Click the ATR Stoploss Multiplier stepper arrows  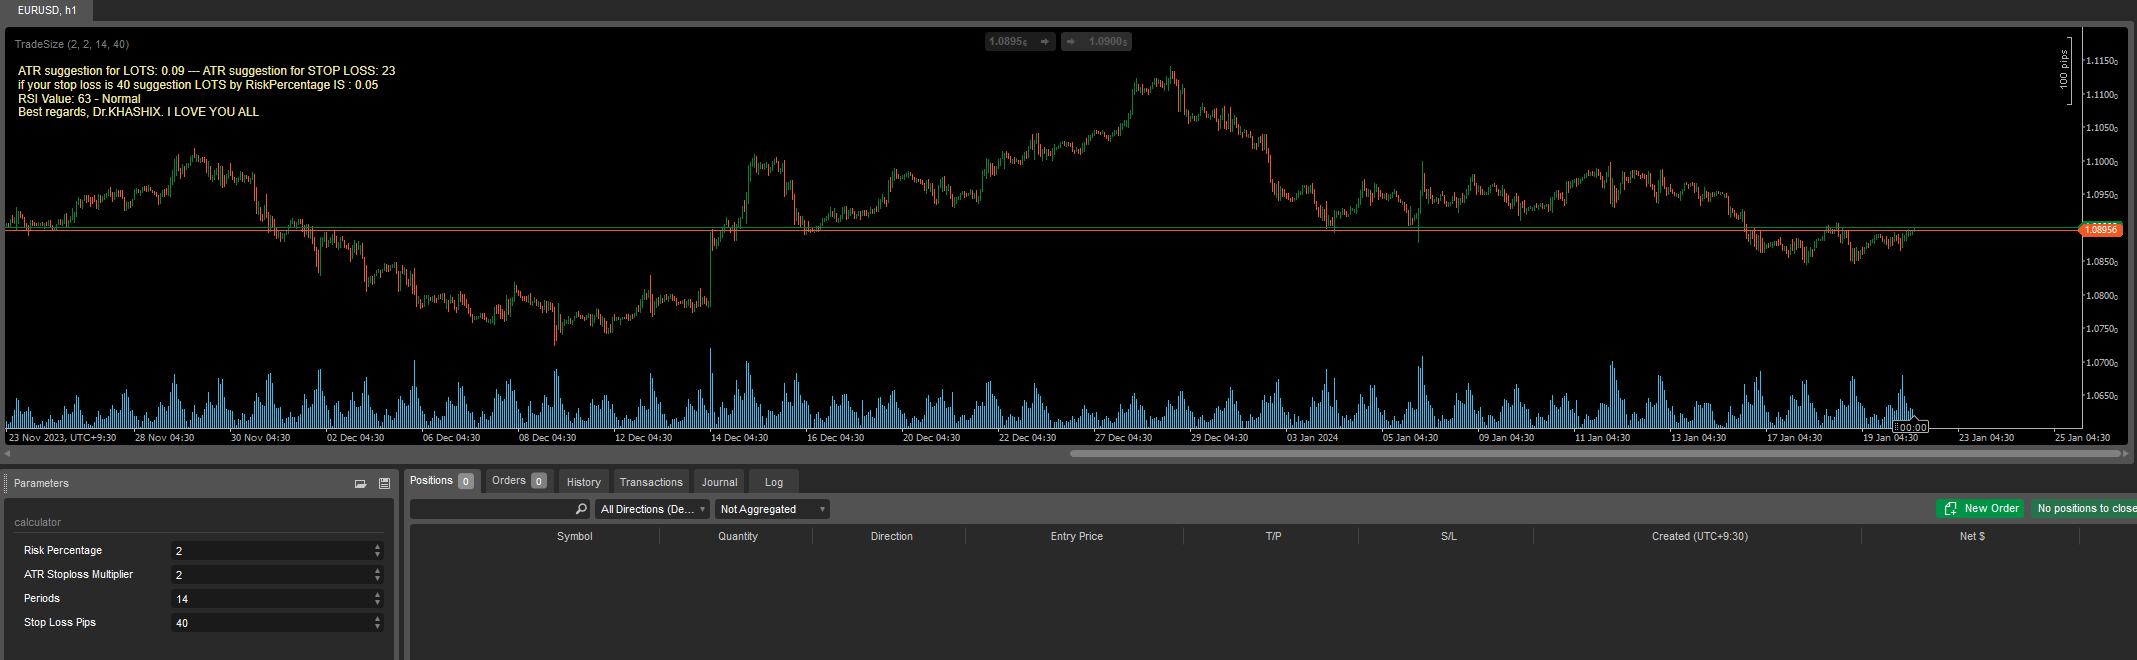point(377,574)
